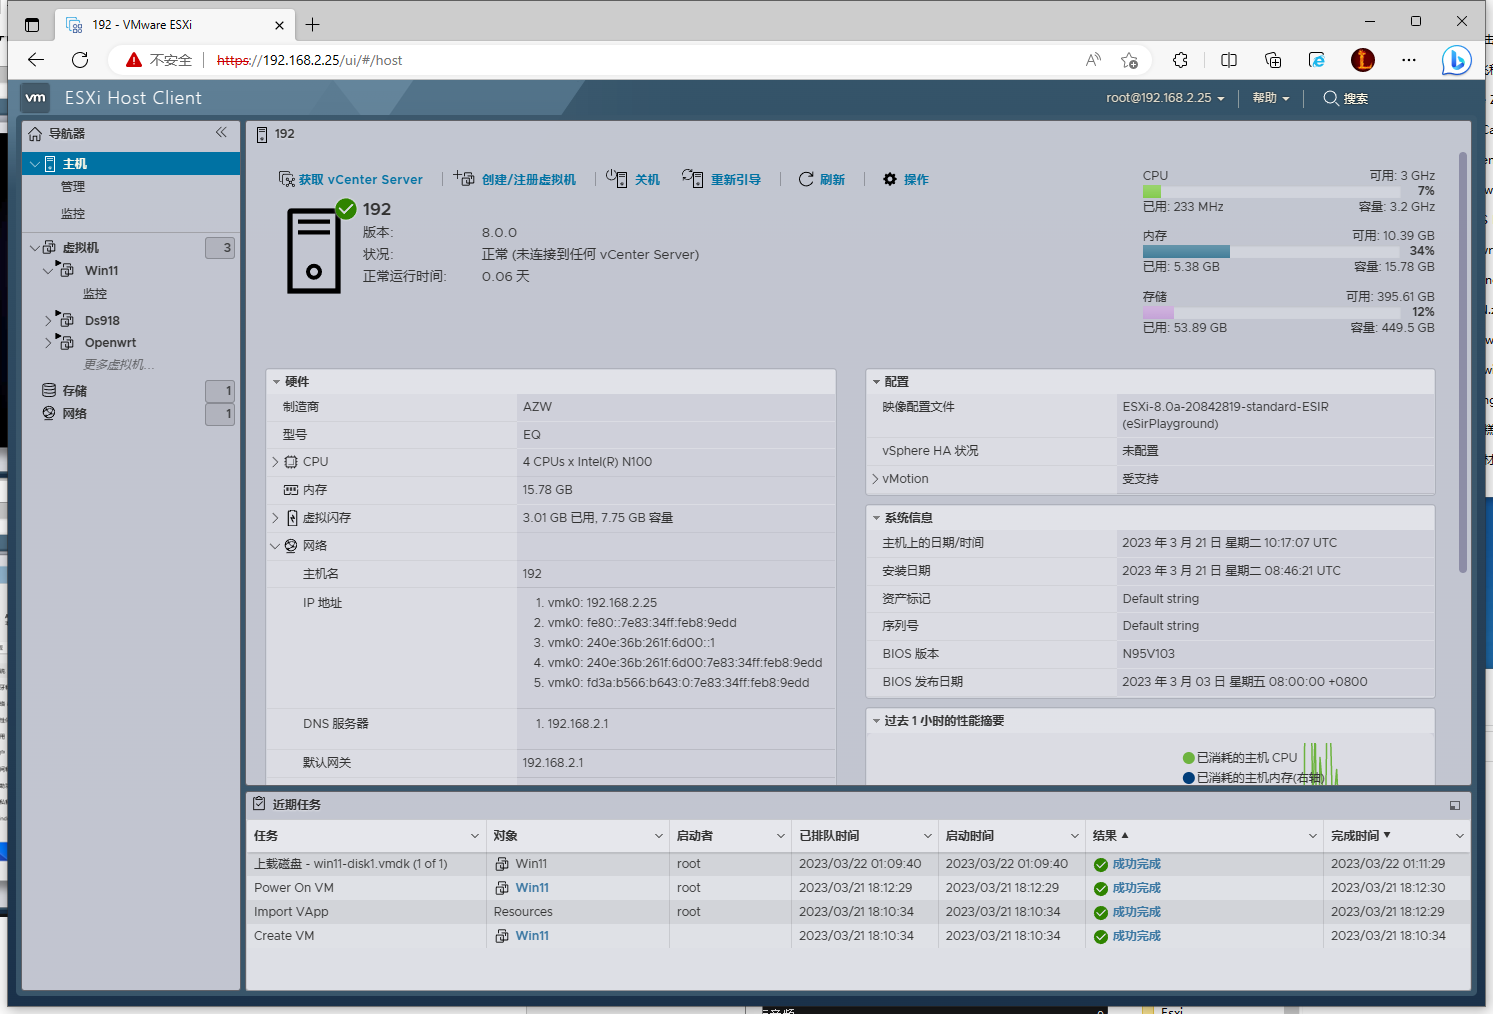Click the networking globe icon in navigator
This screenshot has height=1014, width=1493.
tap(49, 413)
